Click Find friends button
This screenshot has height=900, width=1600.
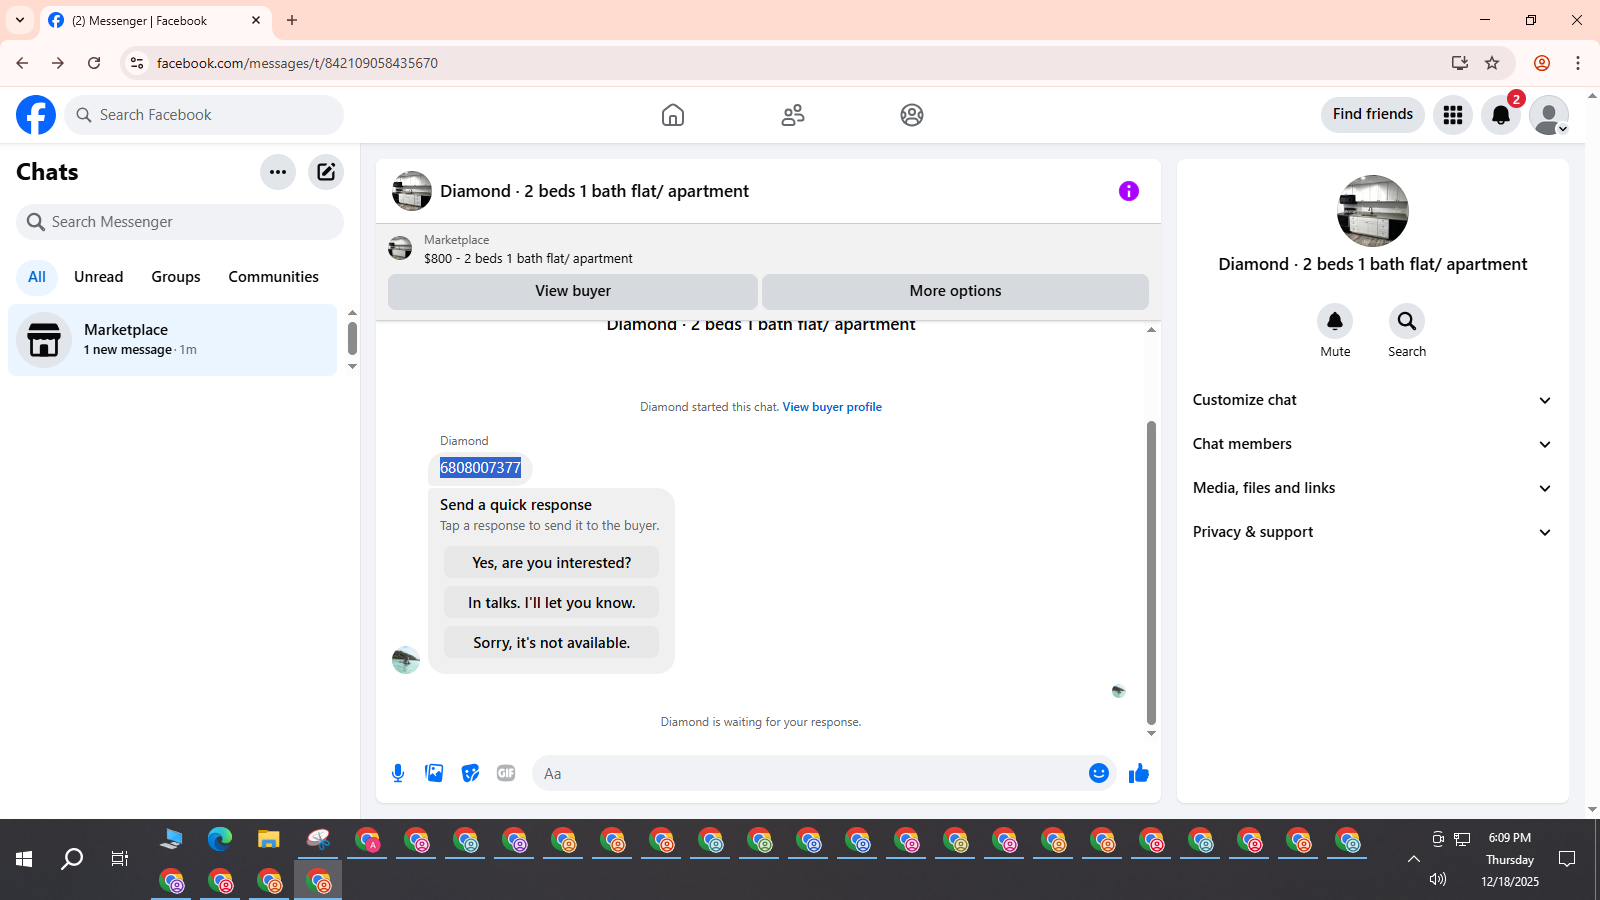point(1373,114)
